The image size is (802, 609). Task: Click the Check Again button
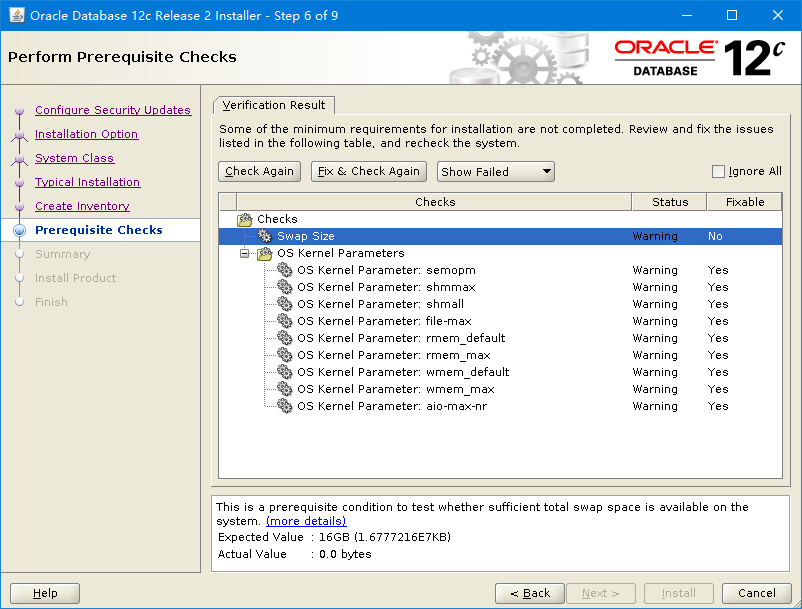(259, 171)
